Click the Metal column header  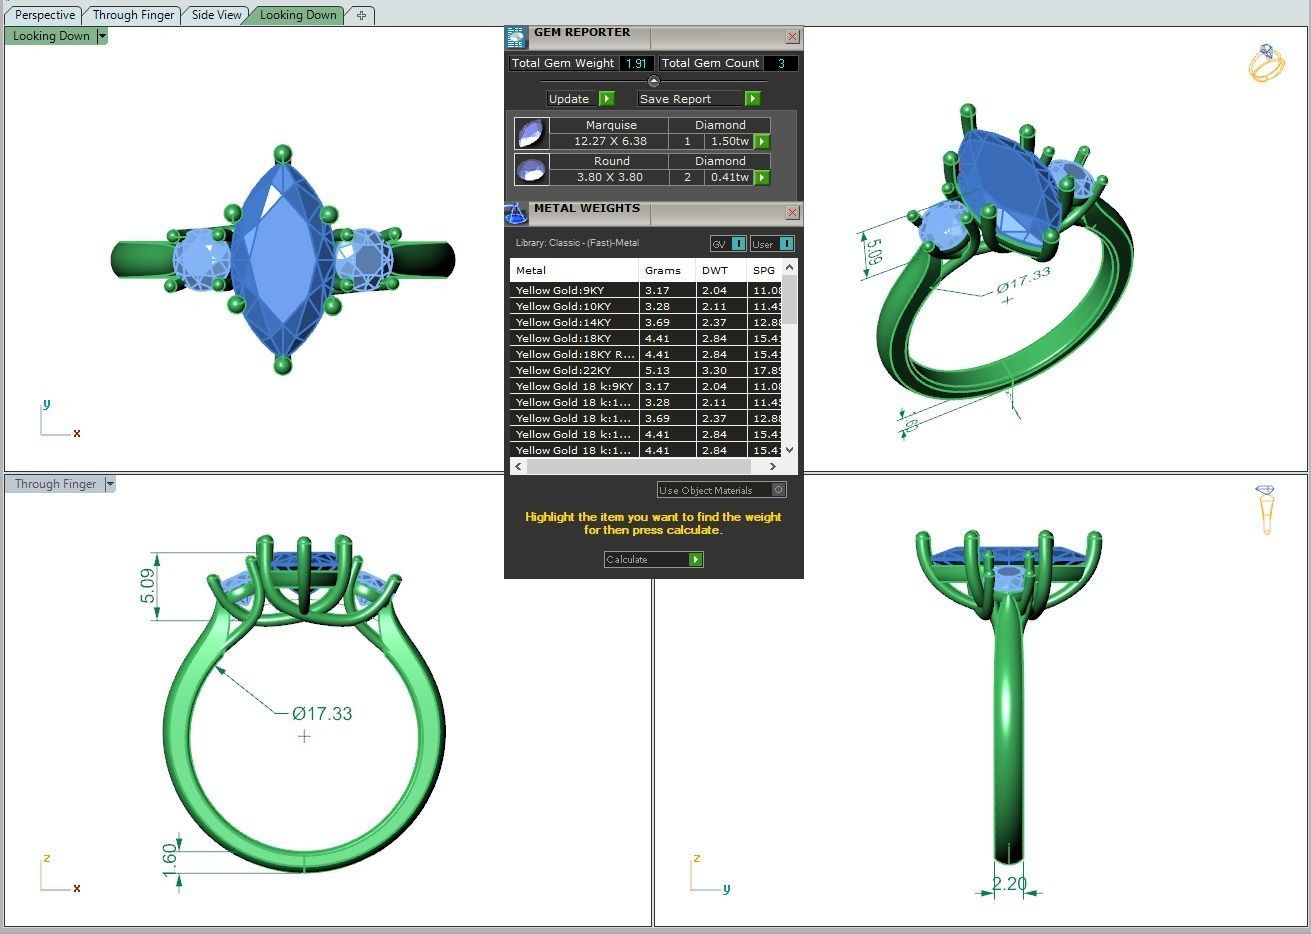(574, 270)
